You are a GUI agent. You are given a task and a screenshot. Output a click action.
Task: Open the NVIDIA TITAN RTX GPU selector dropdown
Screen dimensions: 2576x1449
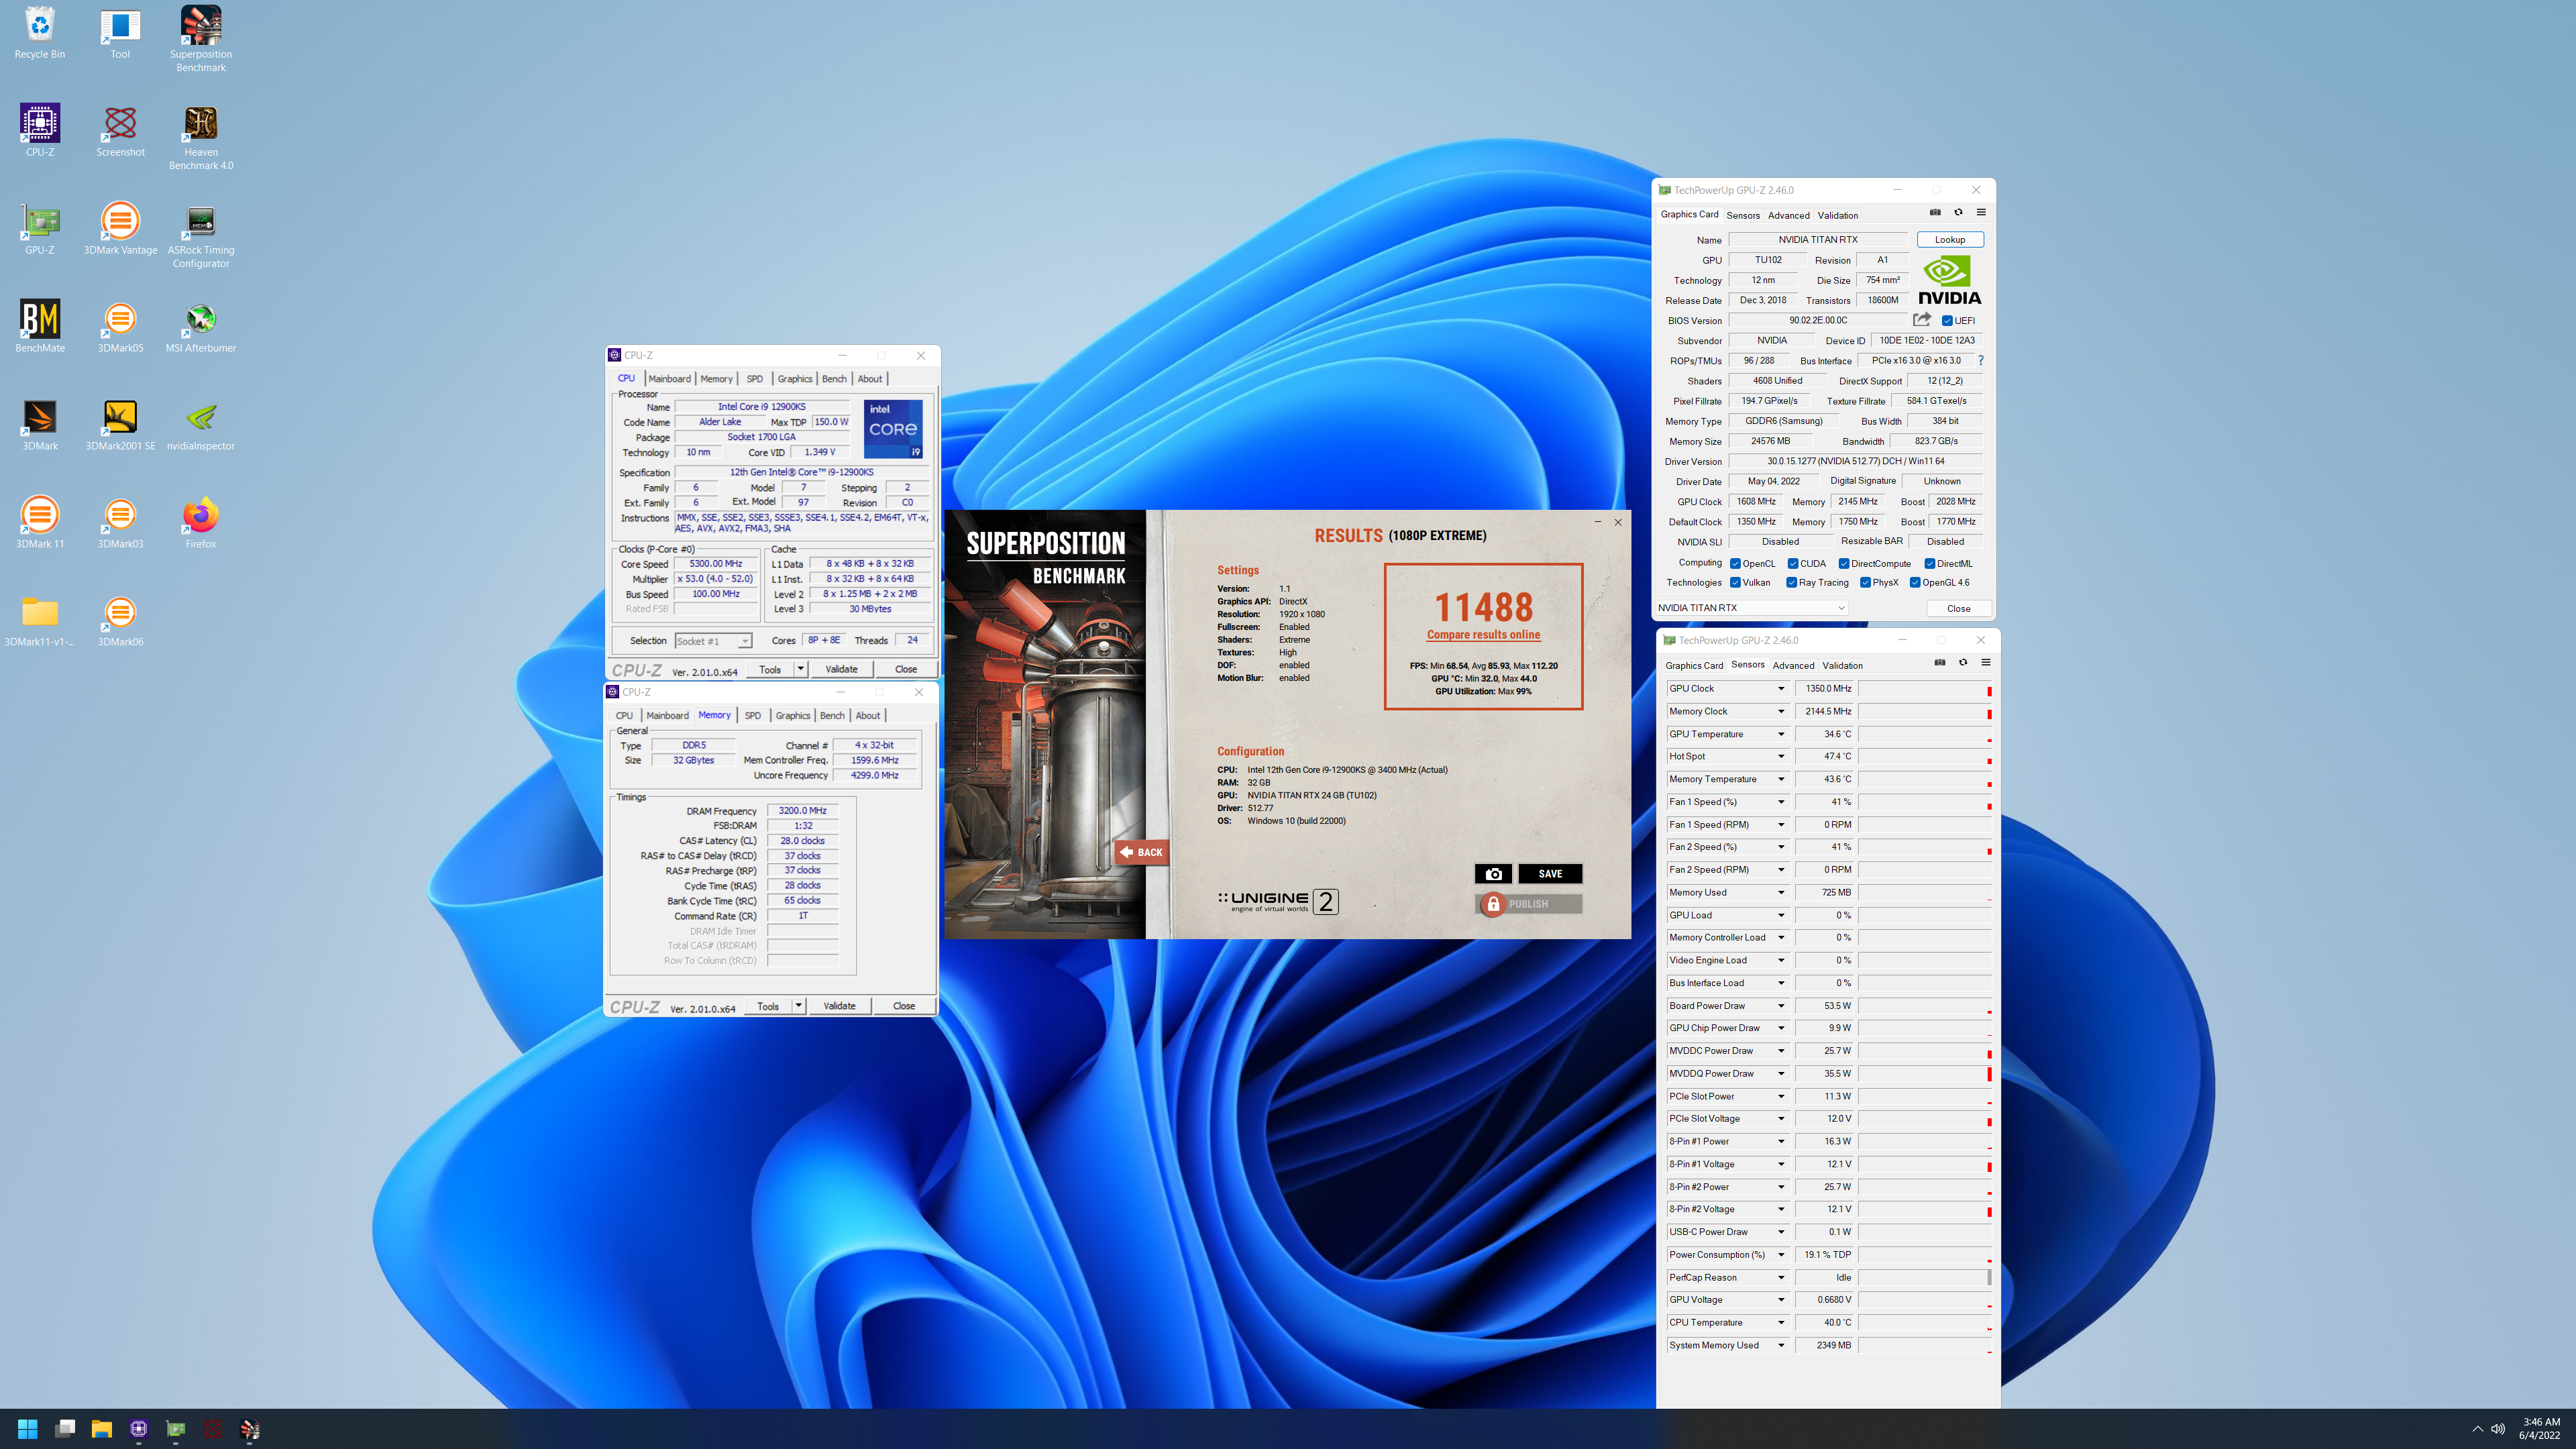click(x=1751, y=608)
